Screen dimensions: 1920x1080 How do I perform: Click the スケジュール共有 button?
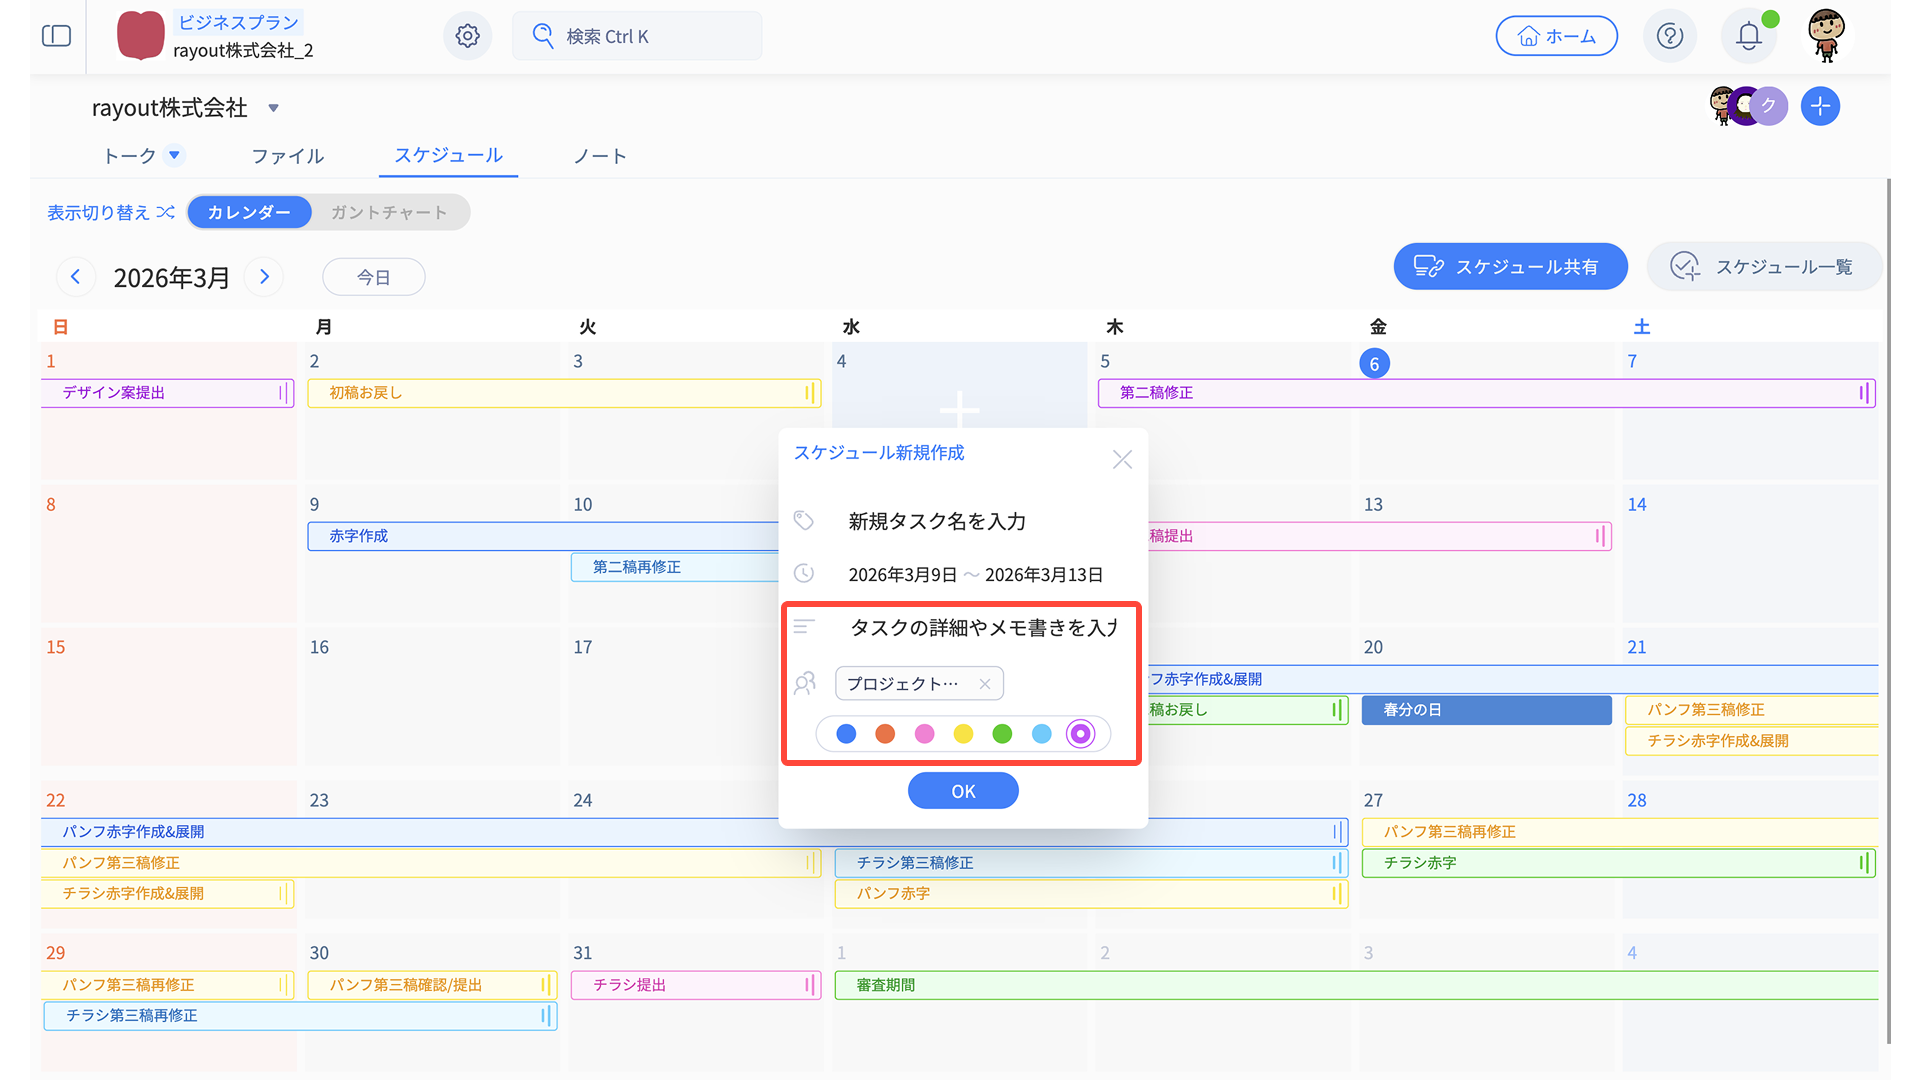(x=1510, y=267)
